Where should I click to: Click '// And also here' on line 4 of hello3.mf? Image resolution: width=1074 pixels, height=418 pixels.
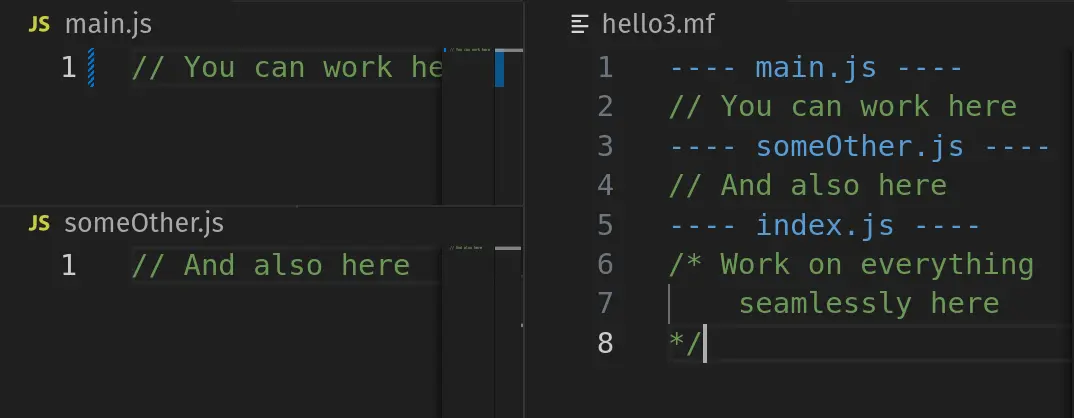pyautogui.click(x=808, y=185)
